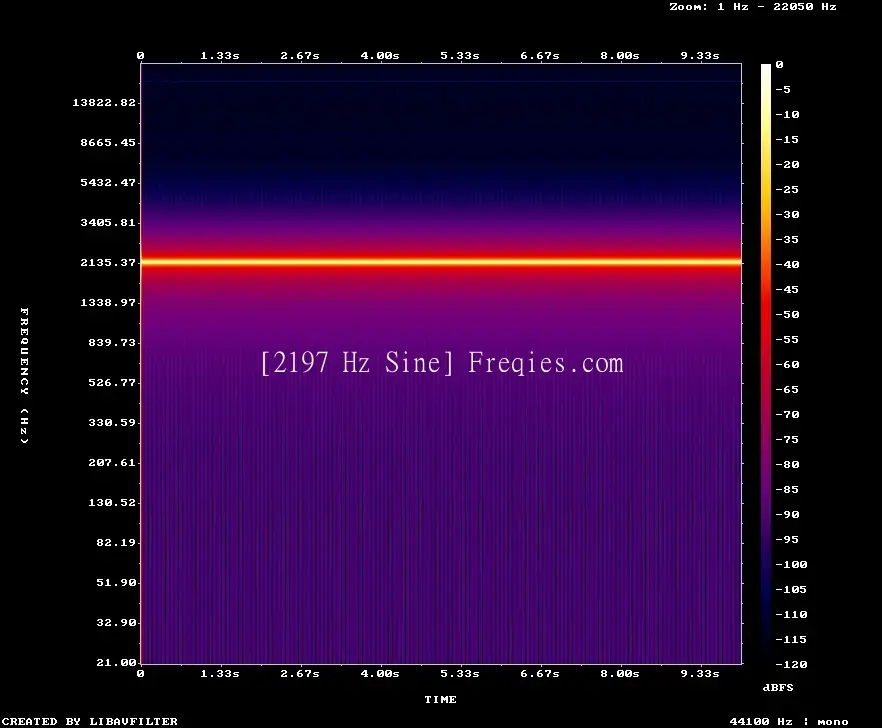The image size is (882, 728).
Task: Select the -50 dBFS scale label
Action: coord(787,314)
